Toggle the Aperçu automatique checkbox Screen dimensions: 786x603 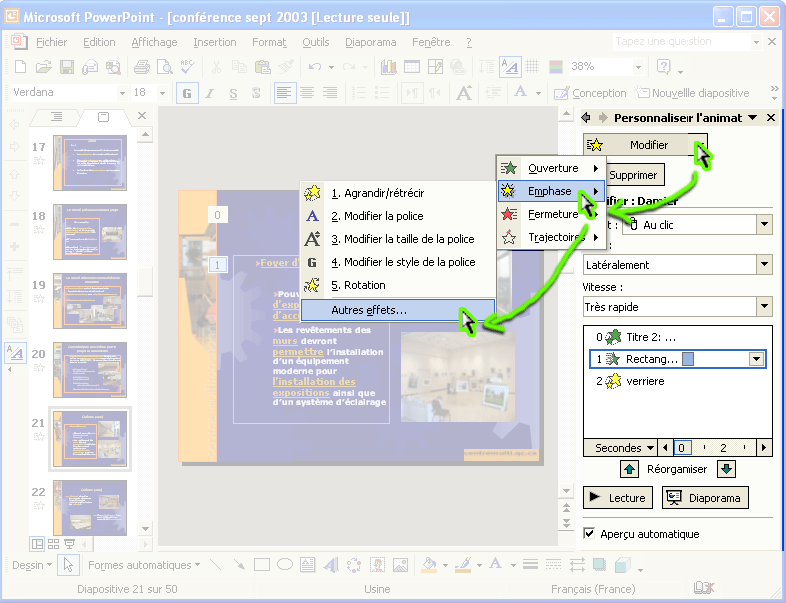pyautogui.click(x=590, y=534)
